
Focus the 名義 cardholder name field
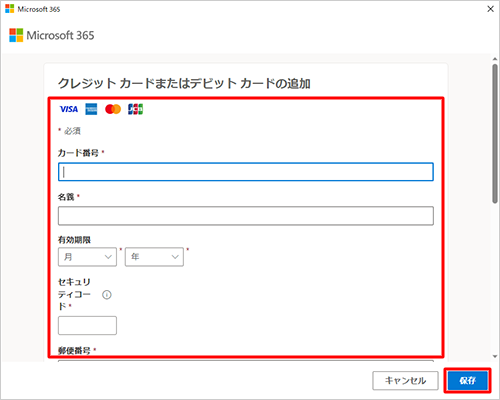pyautogui.click(x=246, y=216)
